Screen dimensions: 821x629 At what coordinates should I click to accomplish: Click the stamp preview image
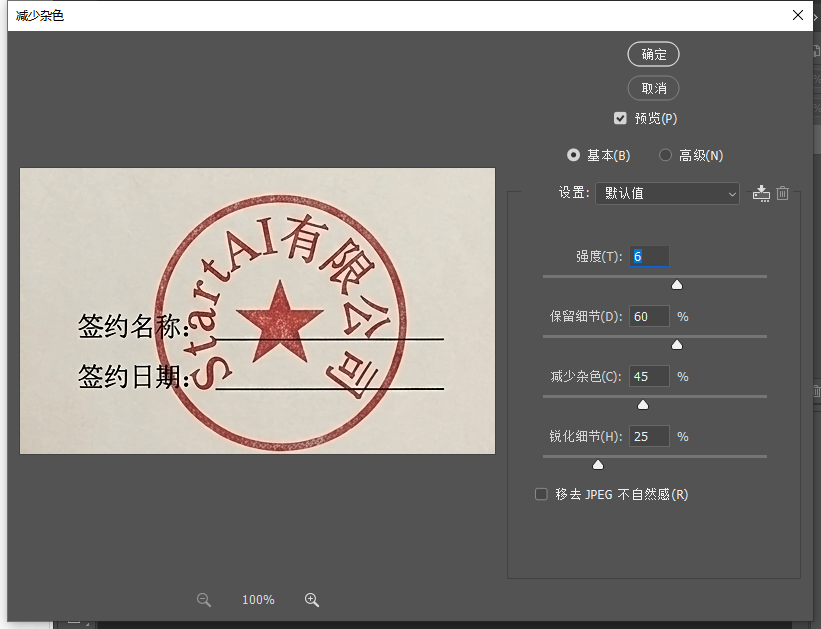257,311
